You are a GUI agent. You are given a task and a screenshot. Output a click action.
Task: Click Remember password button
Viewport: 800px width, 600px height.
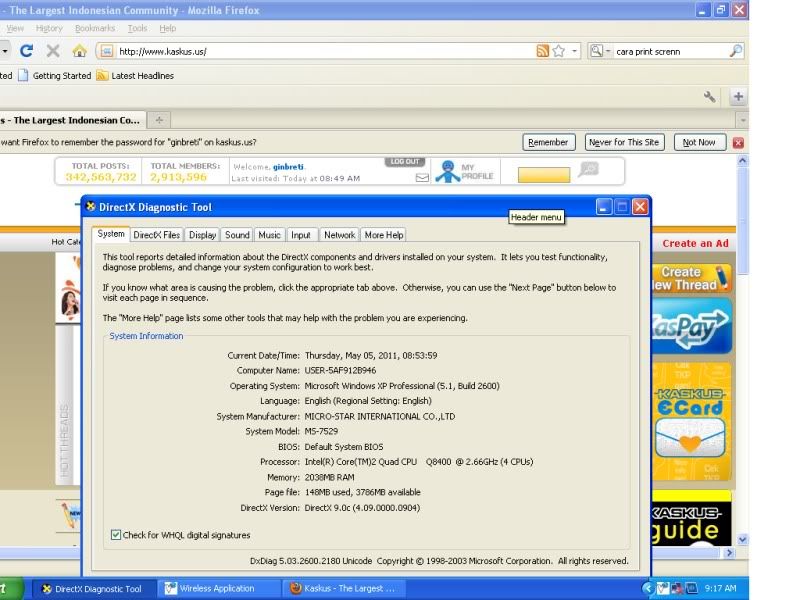[x=548, y=142]
